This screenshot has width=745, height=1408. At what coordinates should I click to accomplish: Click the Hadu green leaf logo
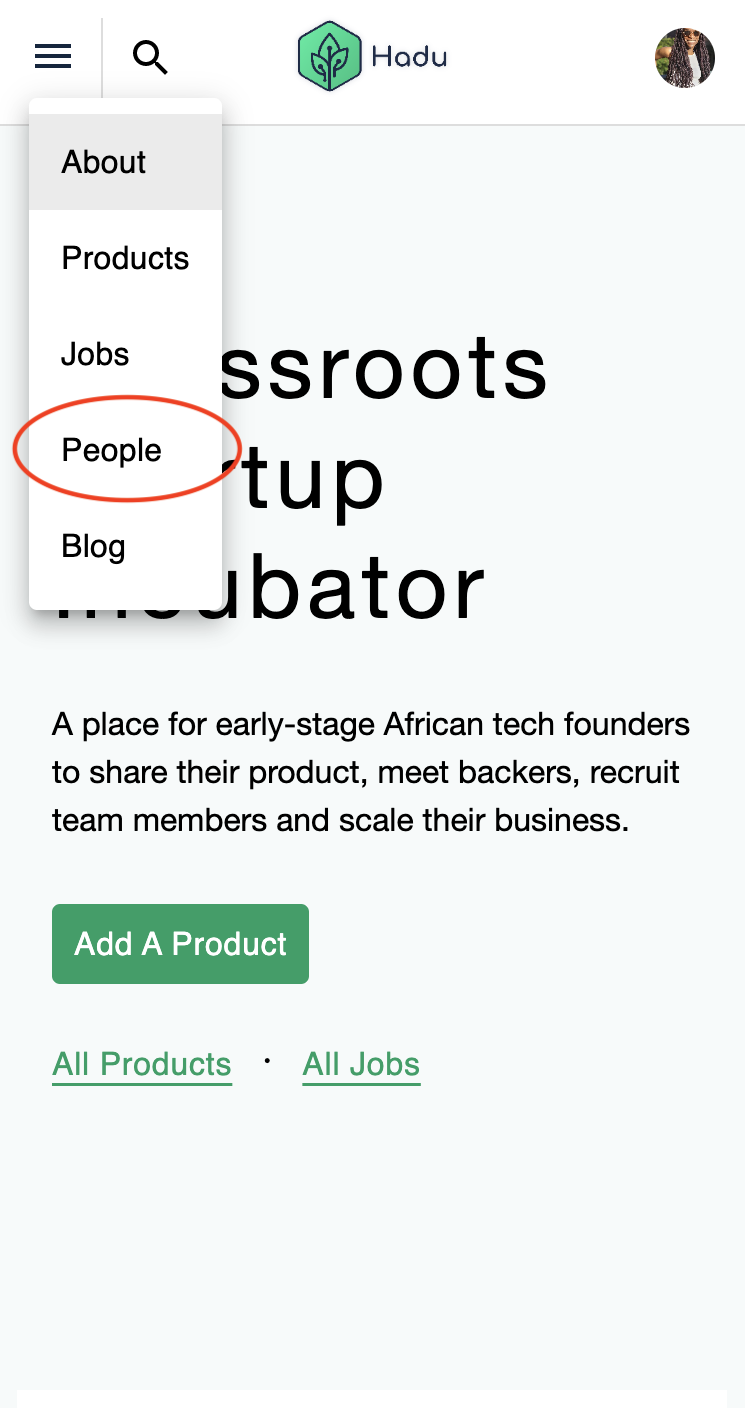[328, 57]
